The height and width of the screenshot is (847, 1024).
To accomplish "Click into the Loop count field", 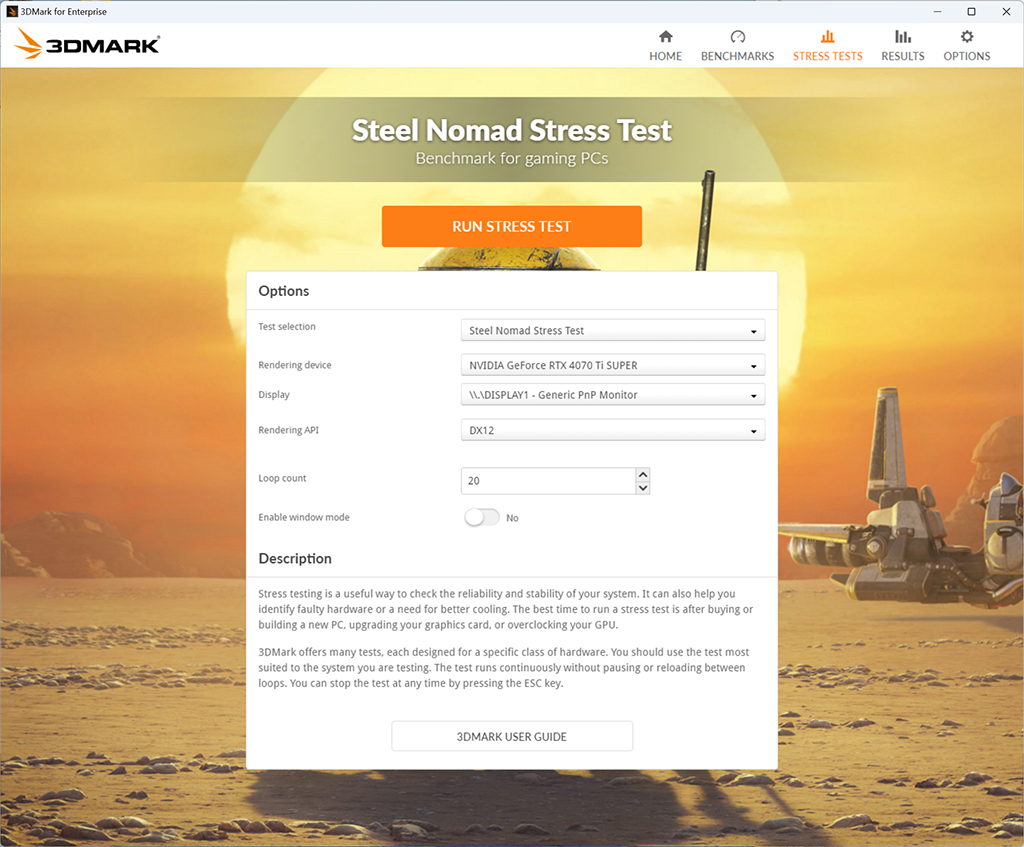I will (x=548, y=481).
